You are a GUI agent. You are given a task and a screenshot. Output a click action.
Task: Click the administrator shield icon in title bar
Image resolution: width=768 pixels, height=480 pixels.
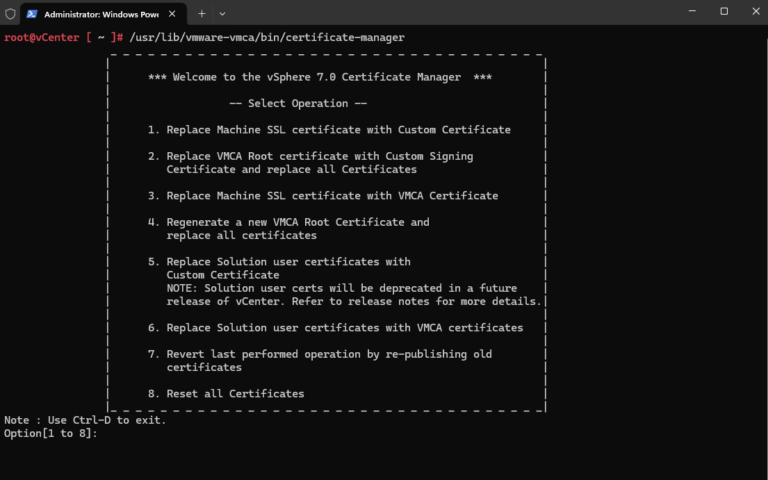pos(11,14)
